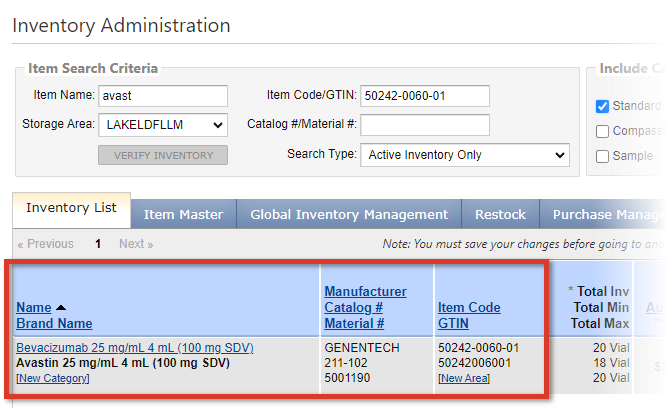Click the New Category link
The image size is (667, 408).
[53, 378]
